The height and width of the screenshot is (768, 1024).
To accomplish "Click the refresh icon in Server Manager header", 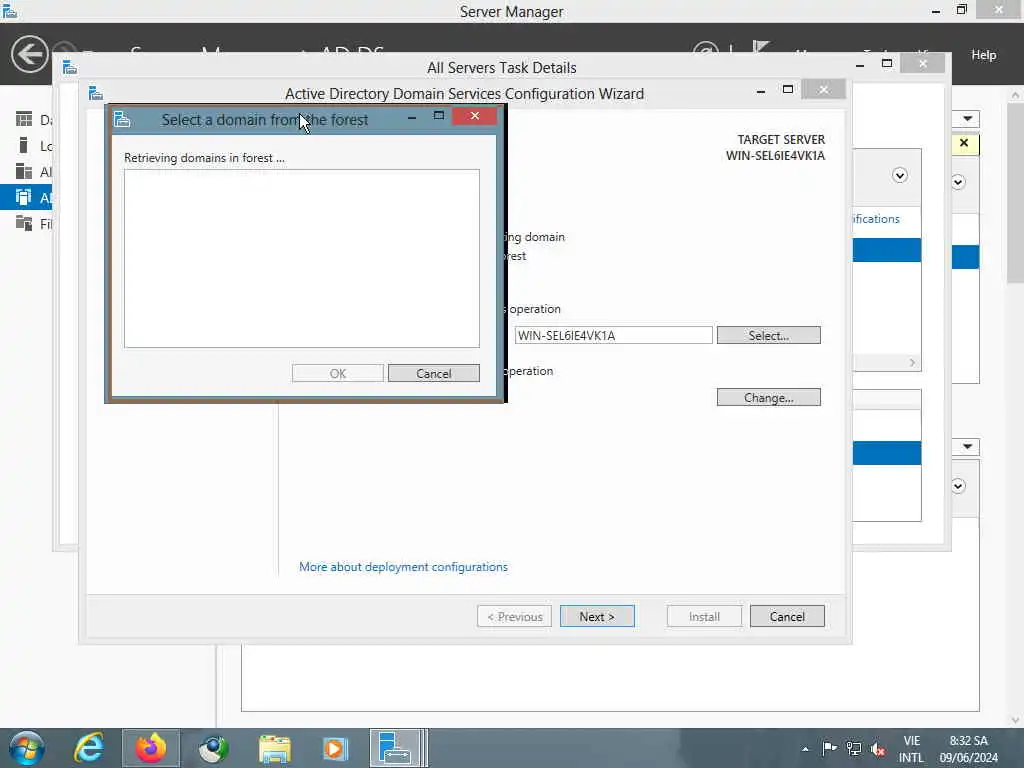I will tap(705, 47).
